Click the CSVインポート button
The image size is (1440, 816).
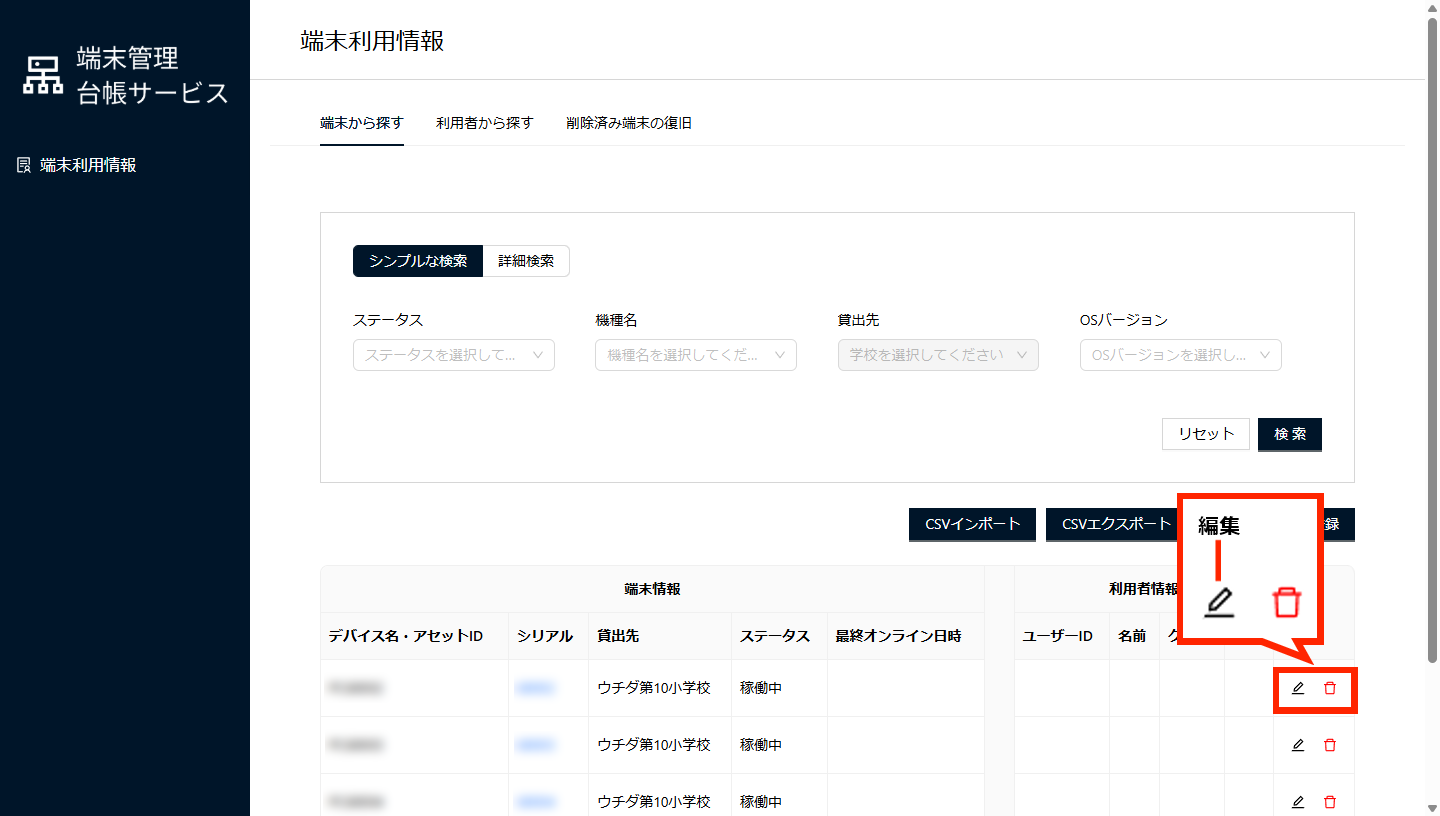click(x=972, y=524)
